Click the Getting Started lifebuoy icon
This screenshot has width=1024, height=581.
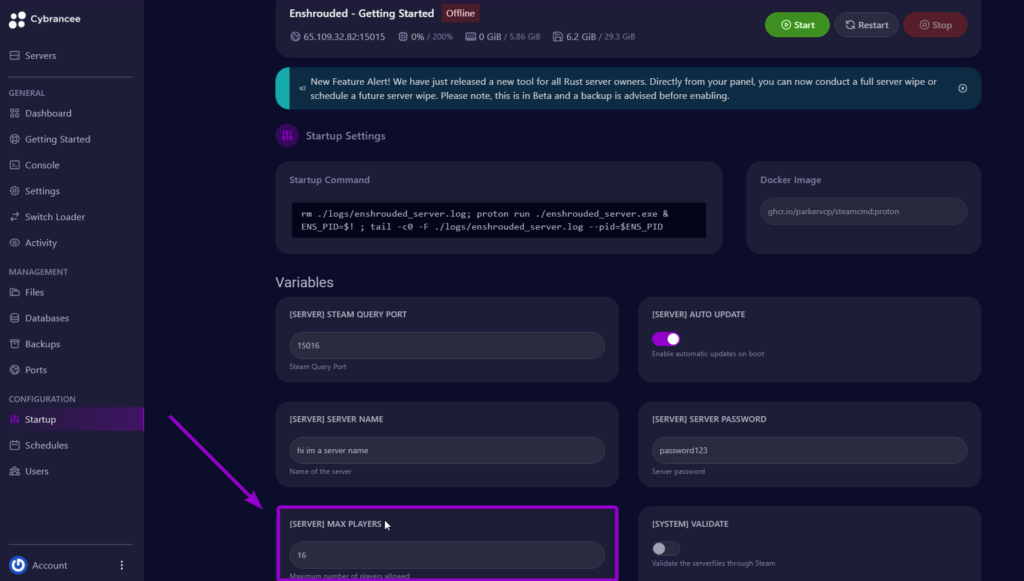[14, 139]
